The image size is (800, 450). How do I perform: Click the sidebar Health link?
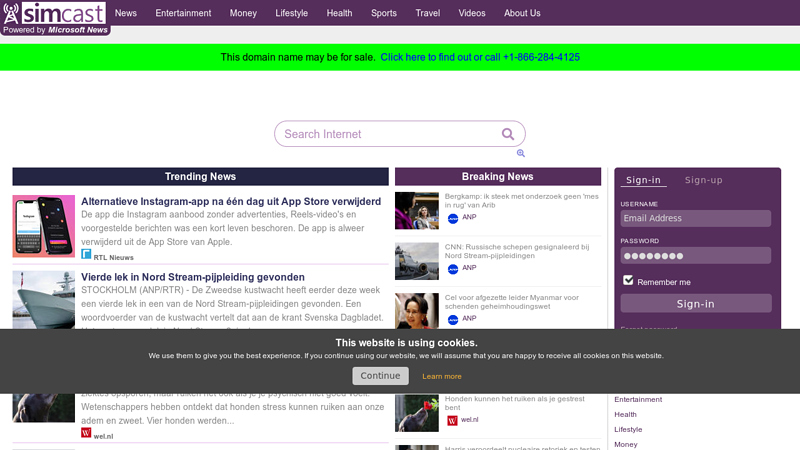coord(626,414)
